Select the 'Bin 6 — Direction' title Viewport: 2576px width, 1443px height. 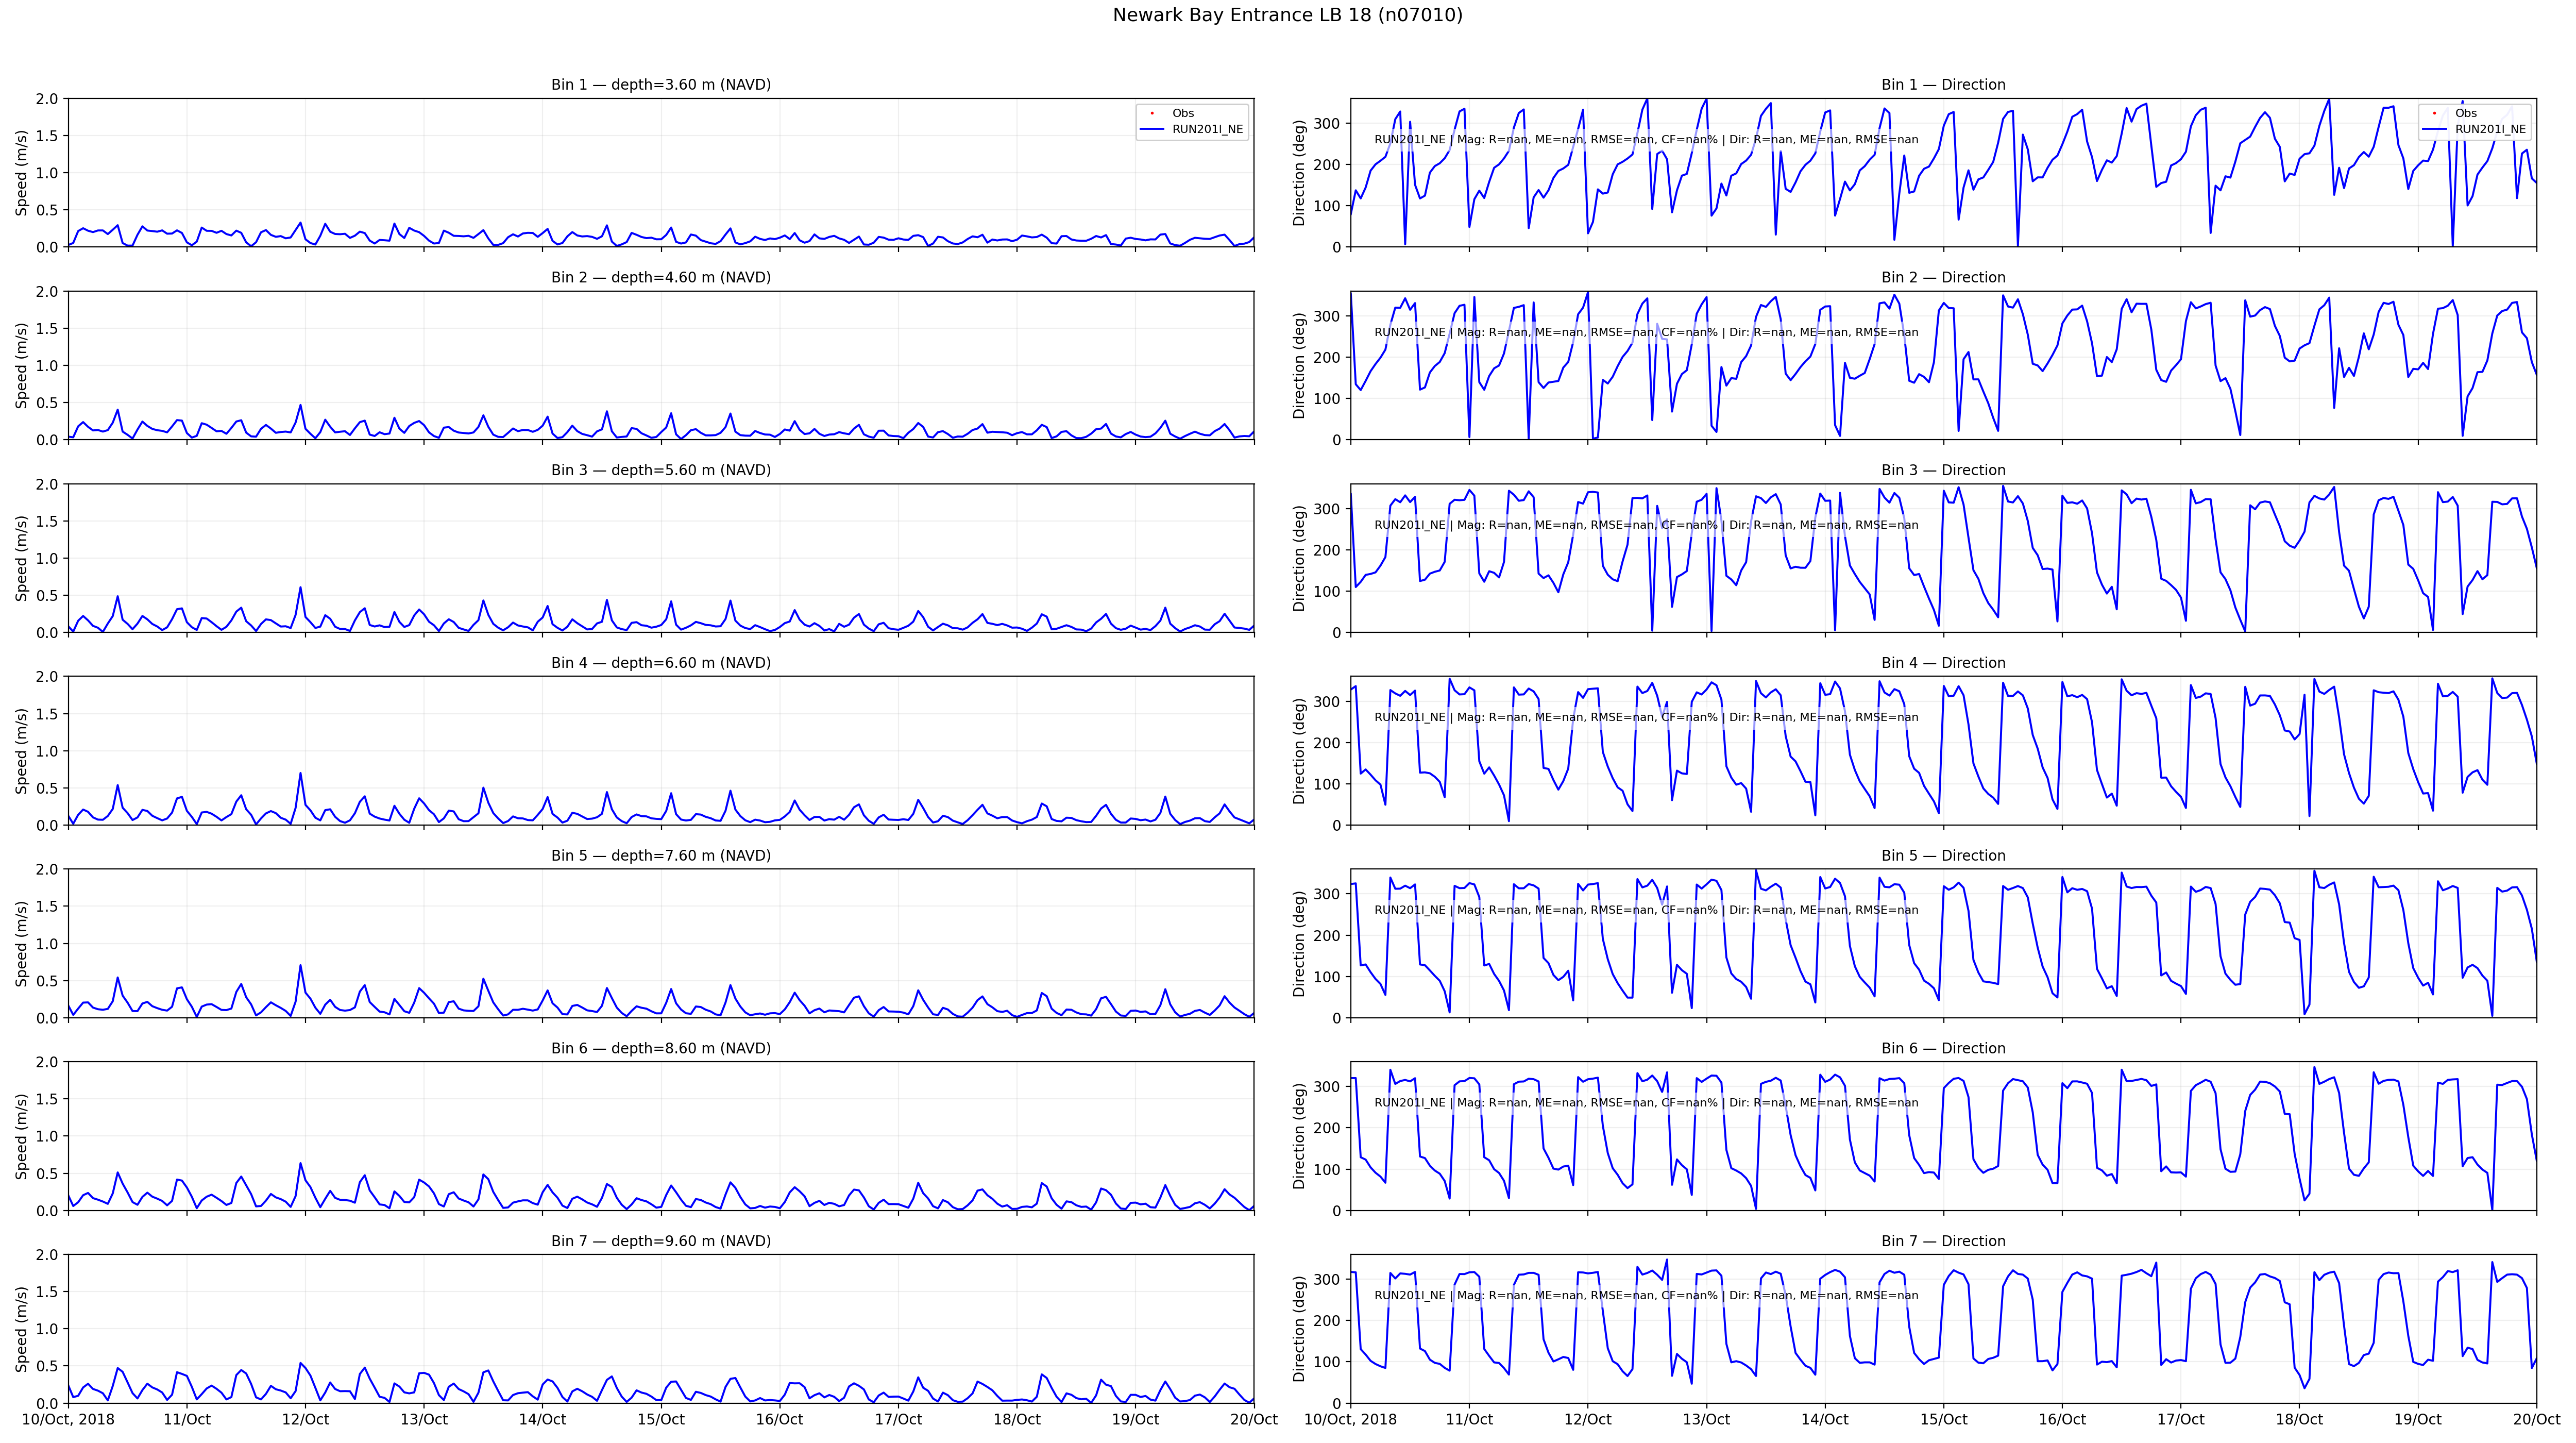(1943, 1049)
